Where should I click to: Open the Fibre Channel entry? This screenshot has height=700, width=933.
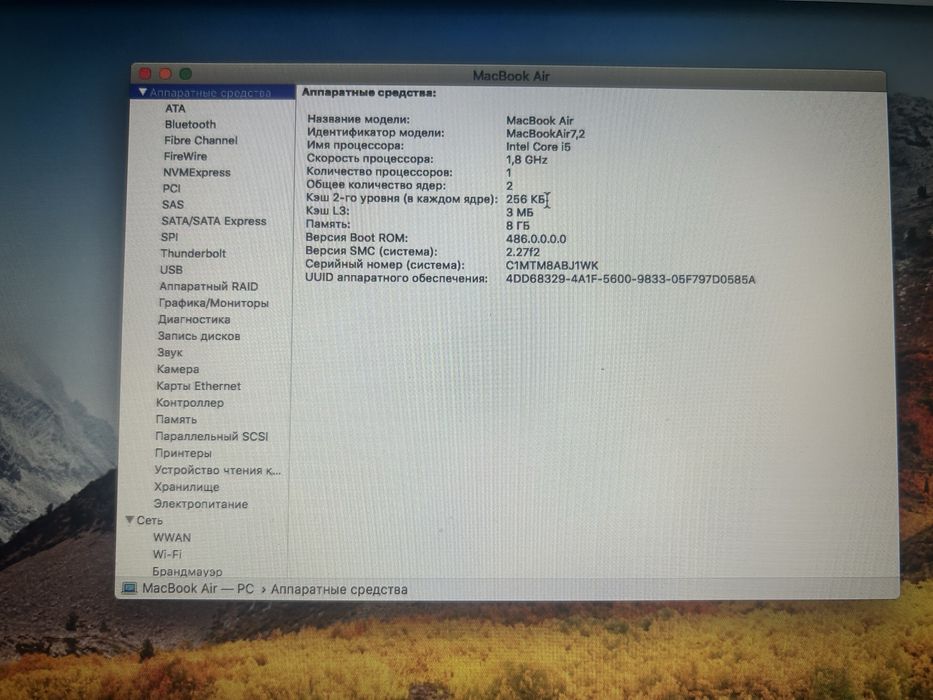[x=201, y=140]
